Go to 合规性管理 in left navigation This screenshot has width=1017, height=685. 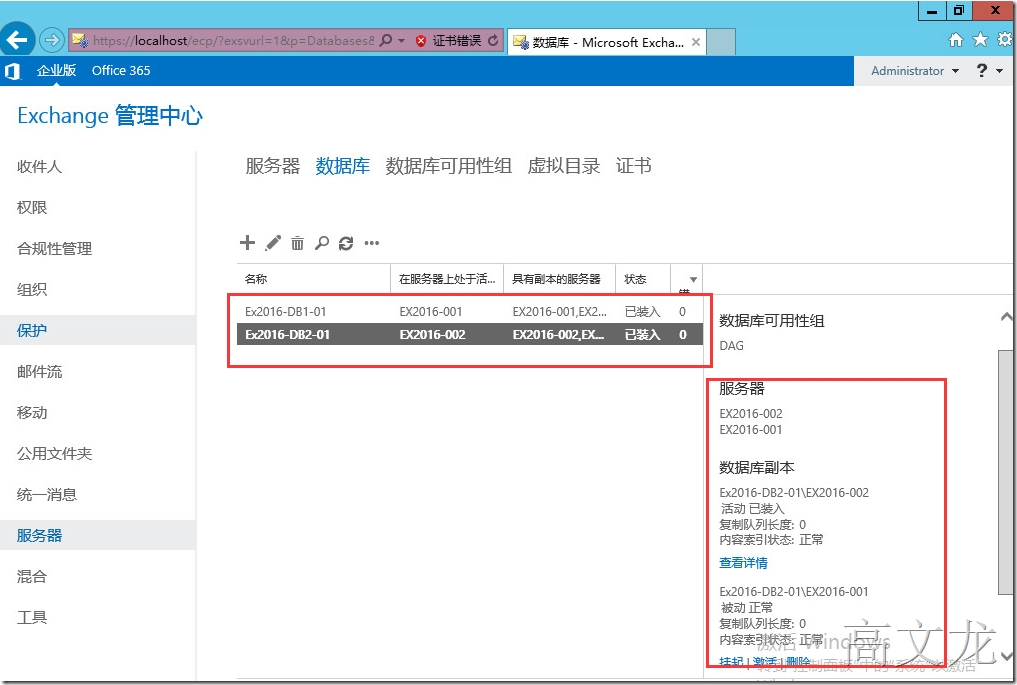(54, 248)
